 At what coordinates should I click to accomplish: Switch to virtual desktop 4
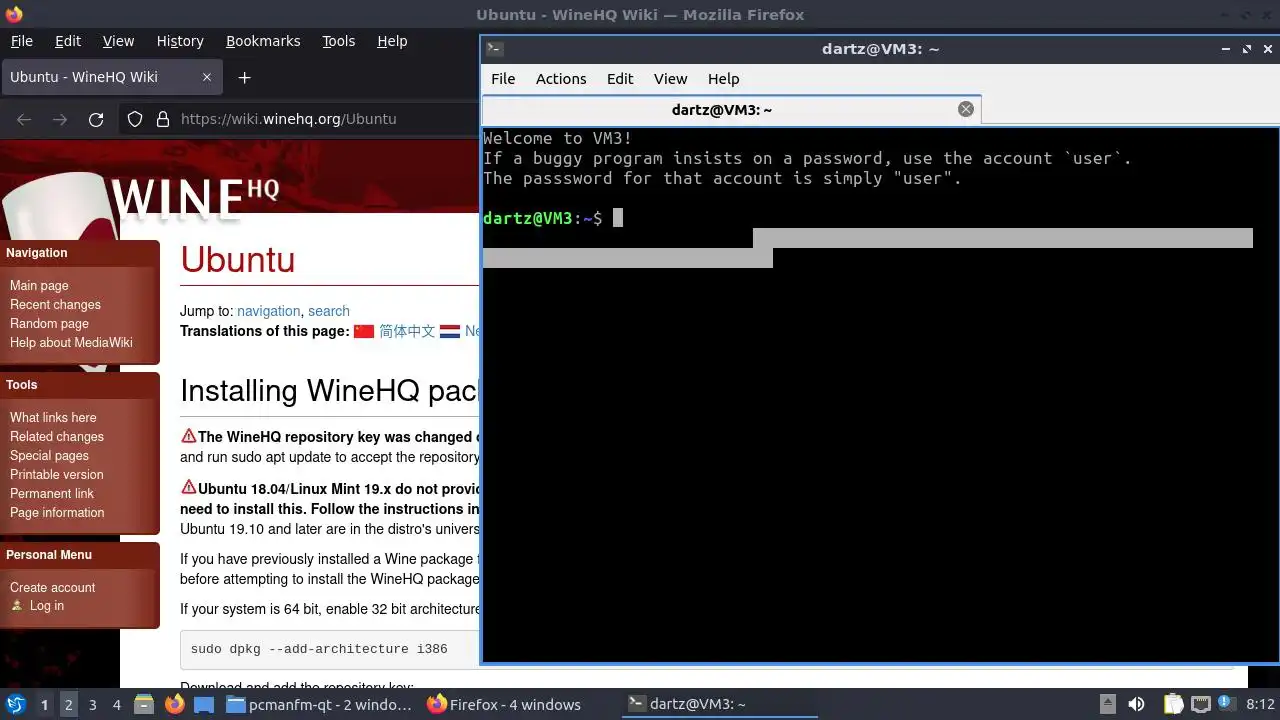pyautogui.click(x=116, y=704)
